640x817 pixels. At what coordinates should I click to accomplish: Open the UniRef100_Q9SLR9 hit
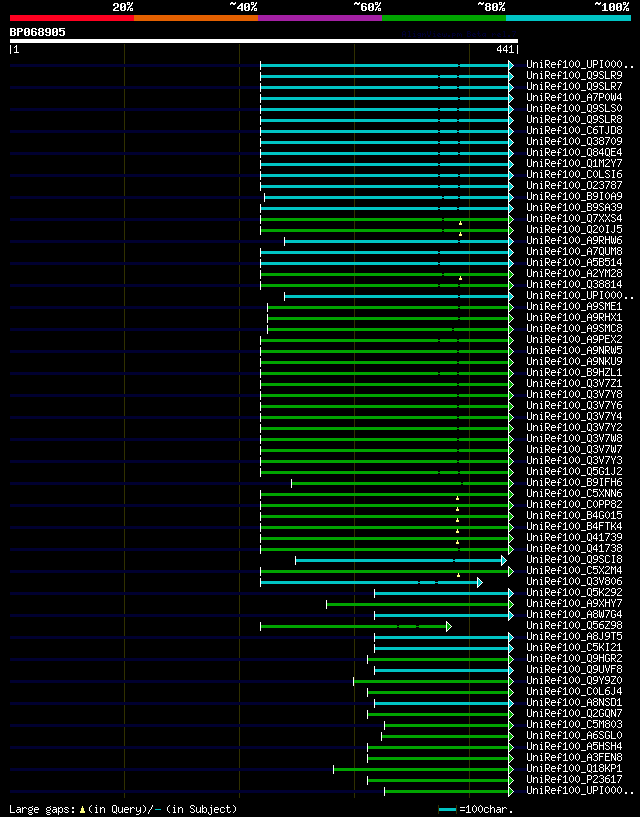[574, 76]
